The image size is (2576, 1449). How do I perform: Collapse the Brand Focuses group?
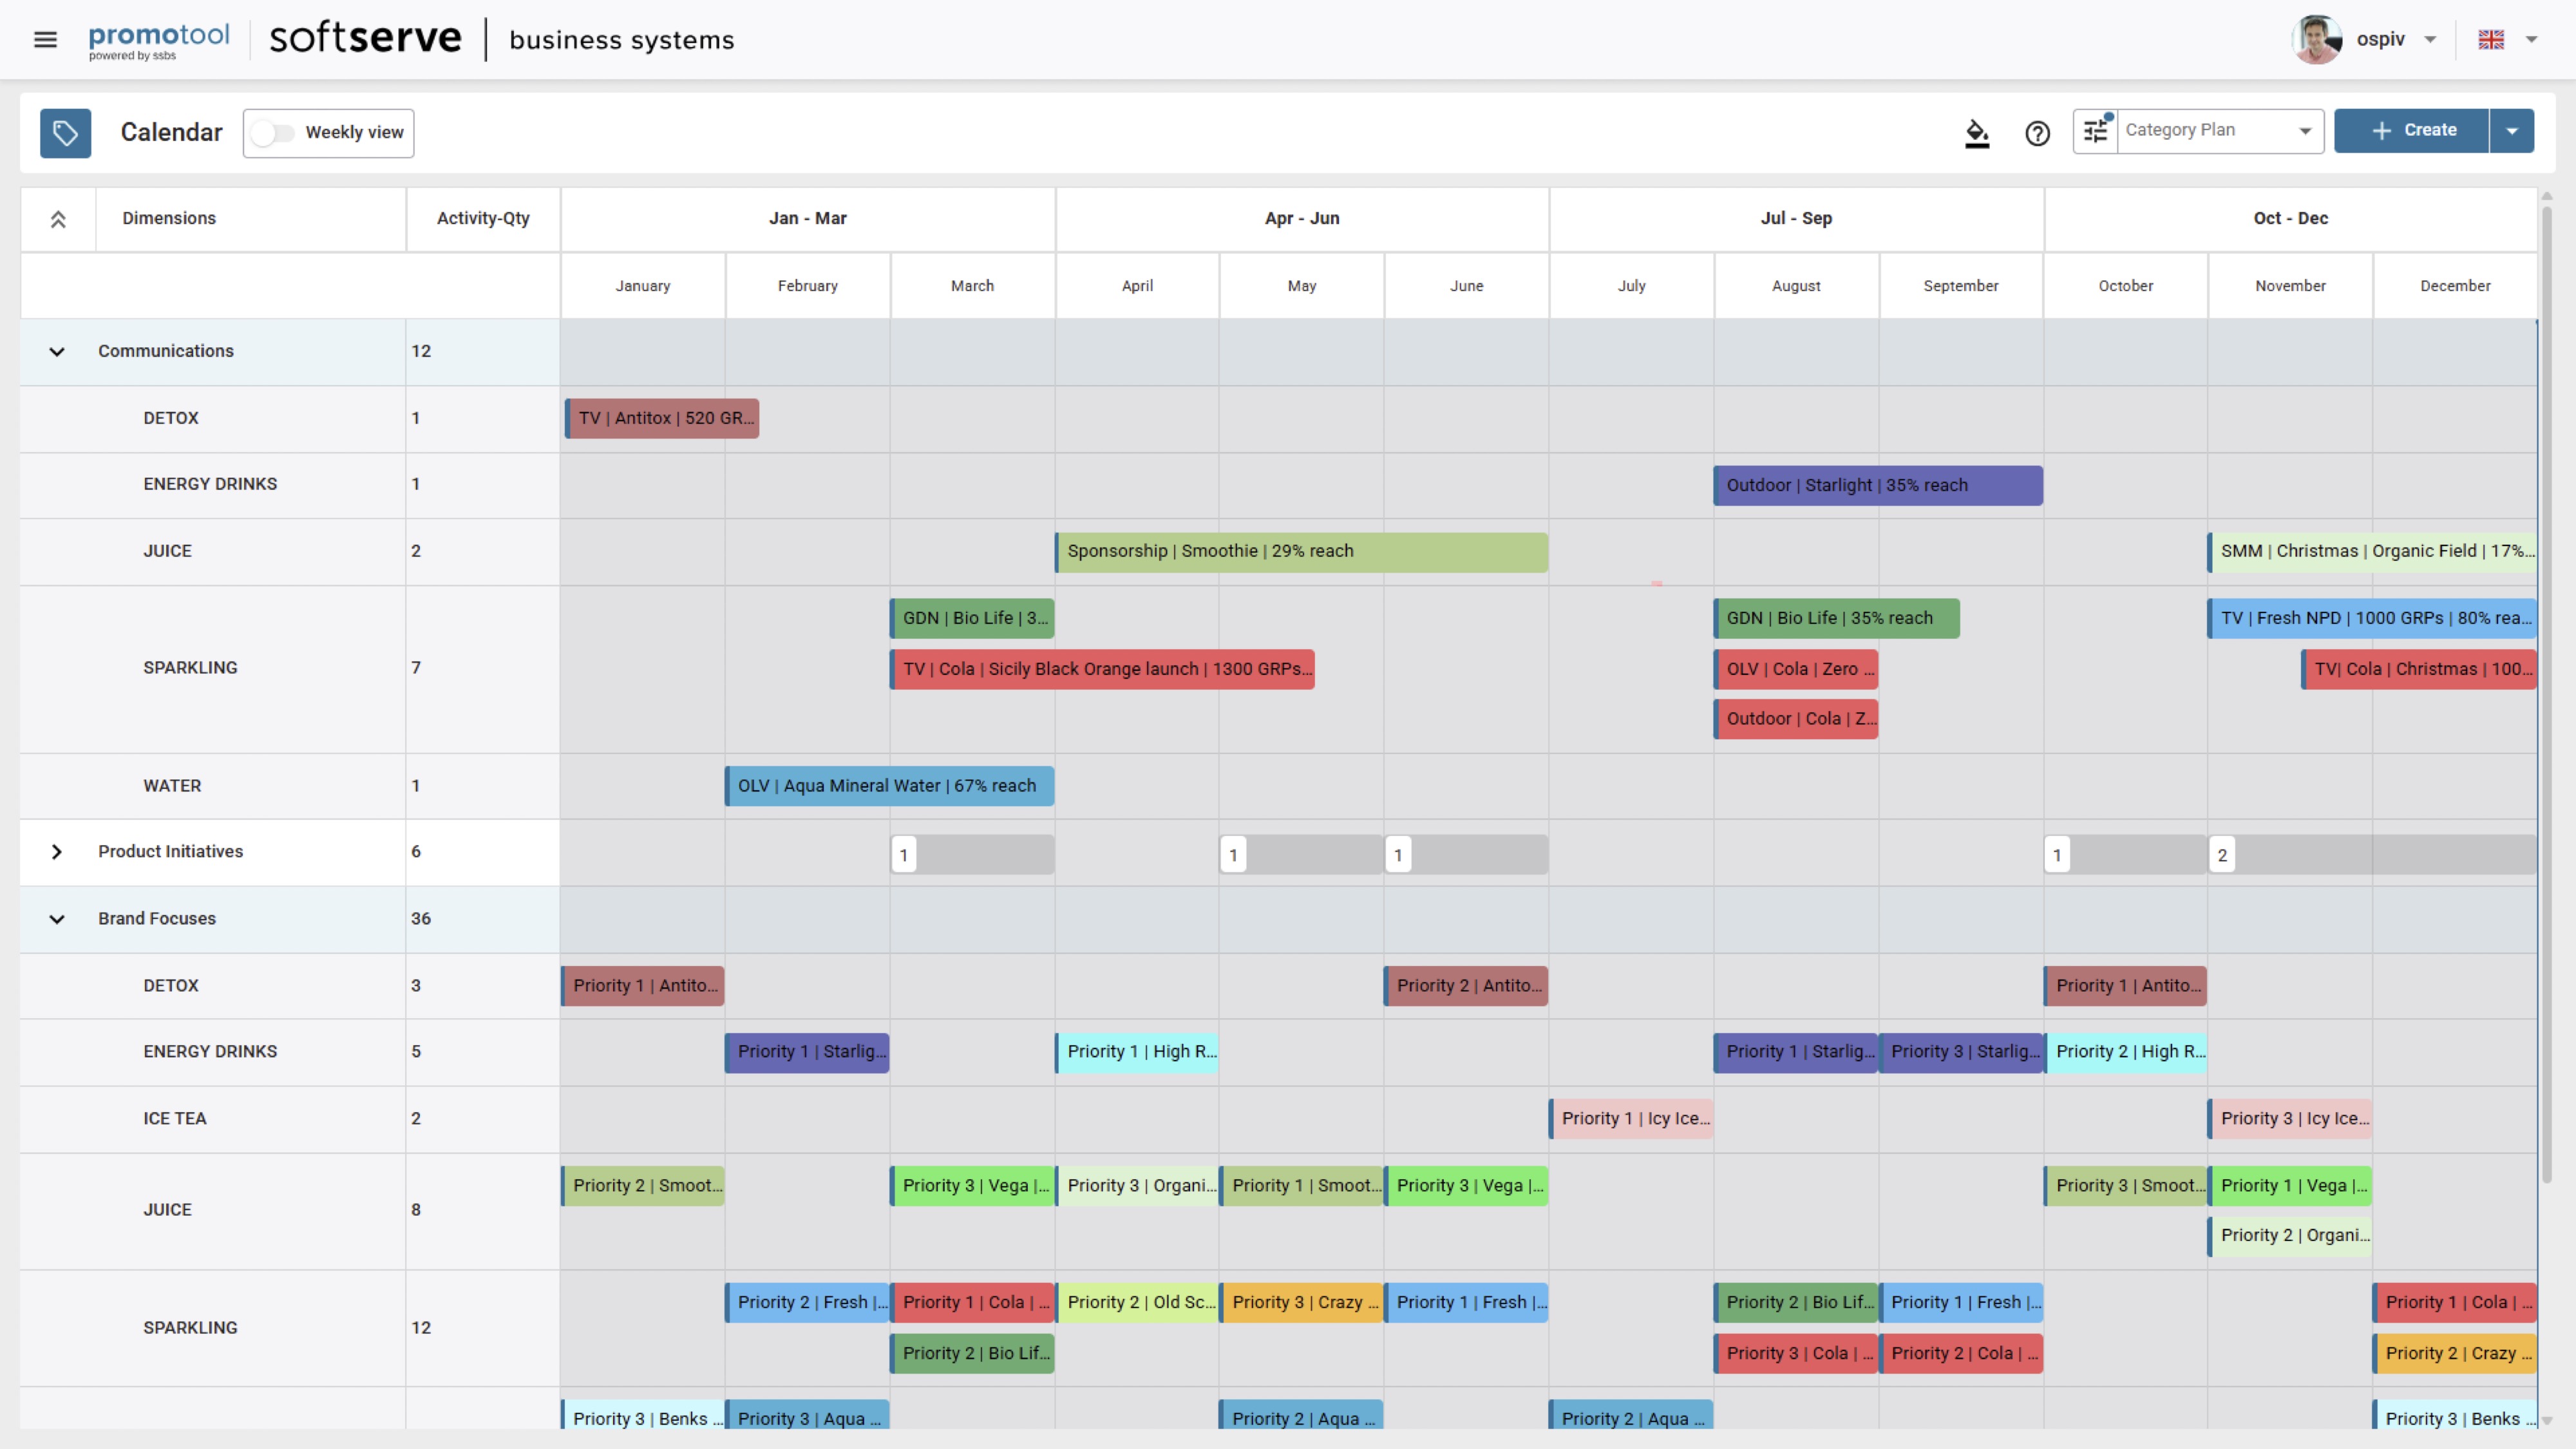pyautogui.click(x=57, y=919)
